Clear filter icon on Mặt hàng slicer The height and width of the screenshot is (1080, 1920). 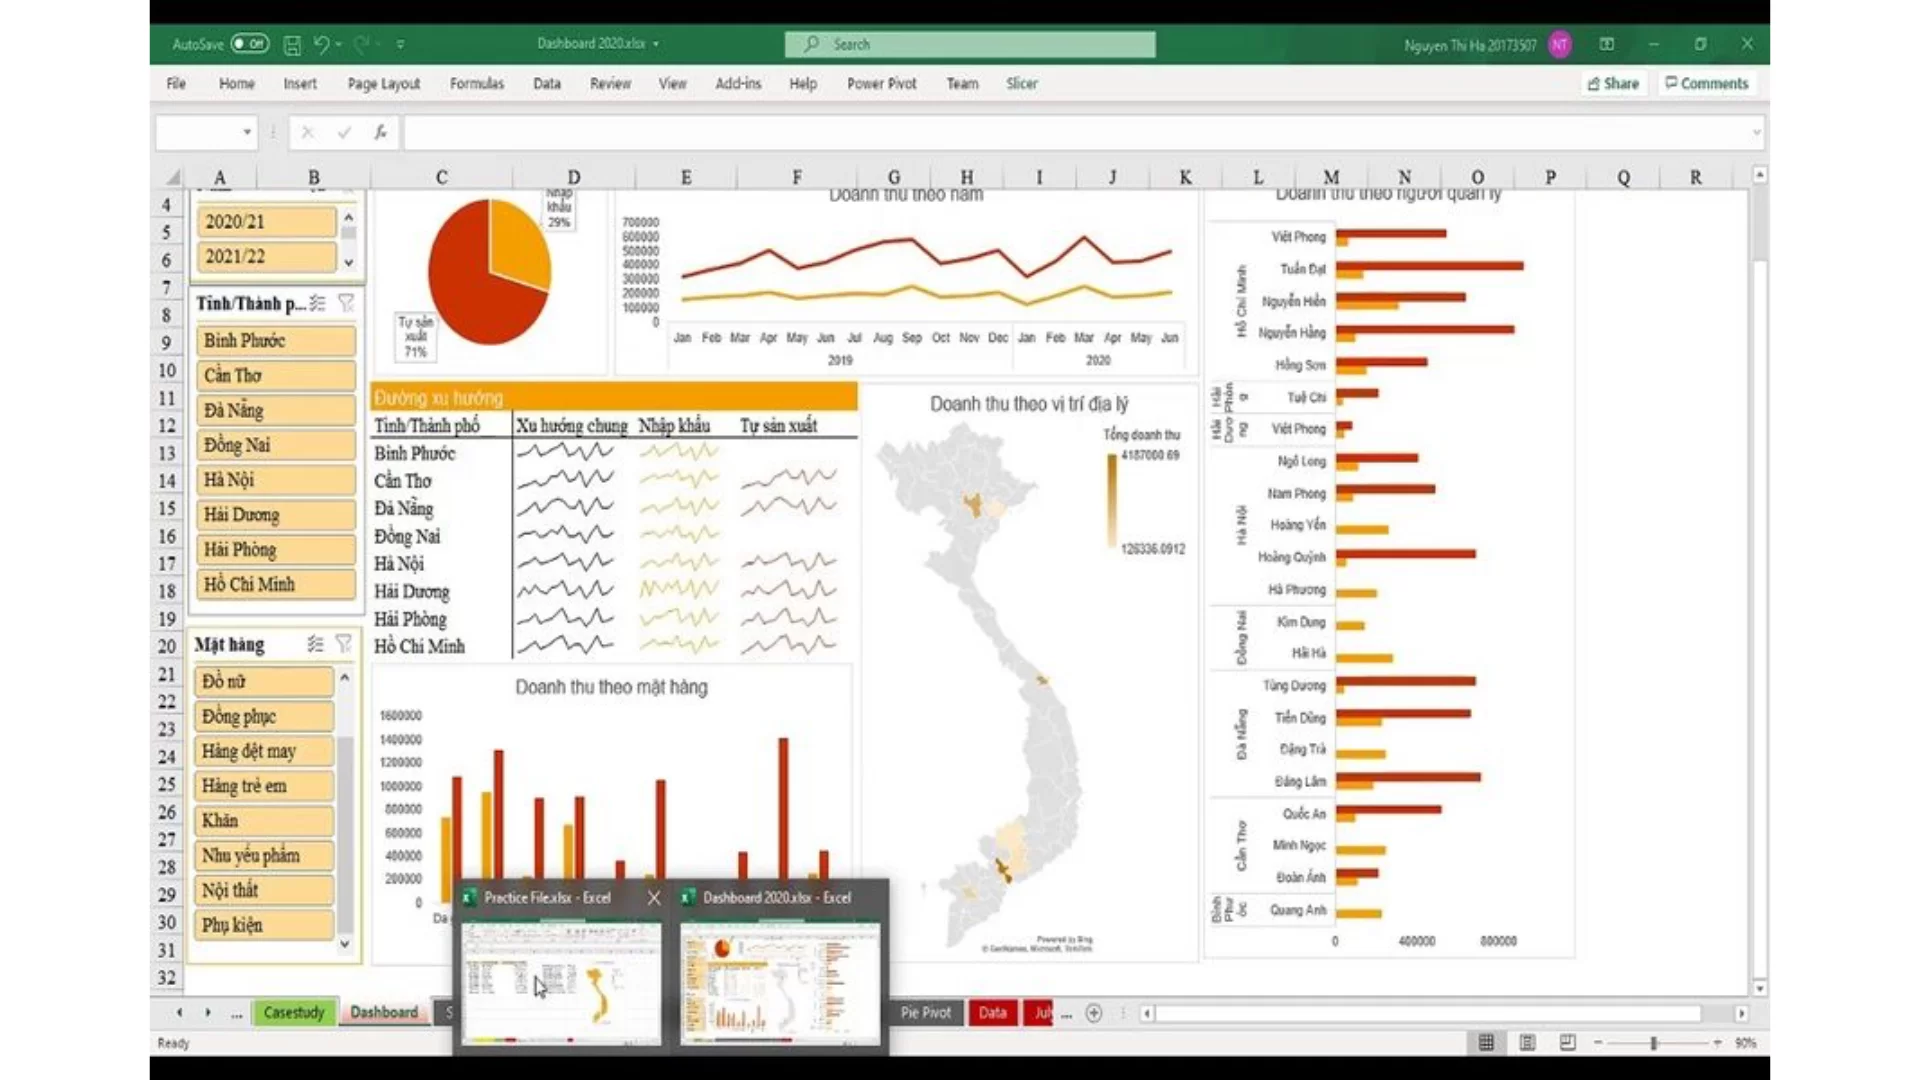point(344,644)
